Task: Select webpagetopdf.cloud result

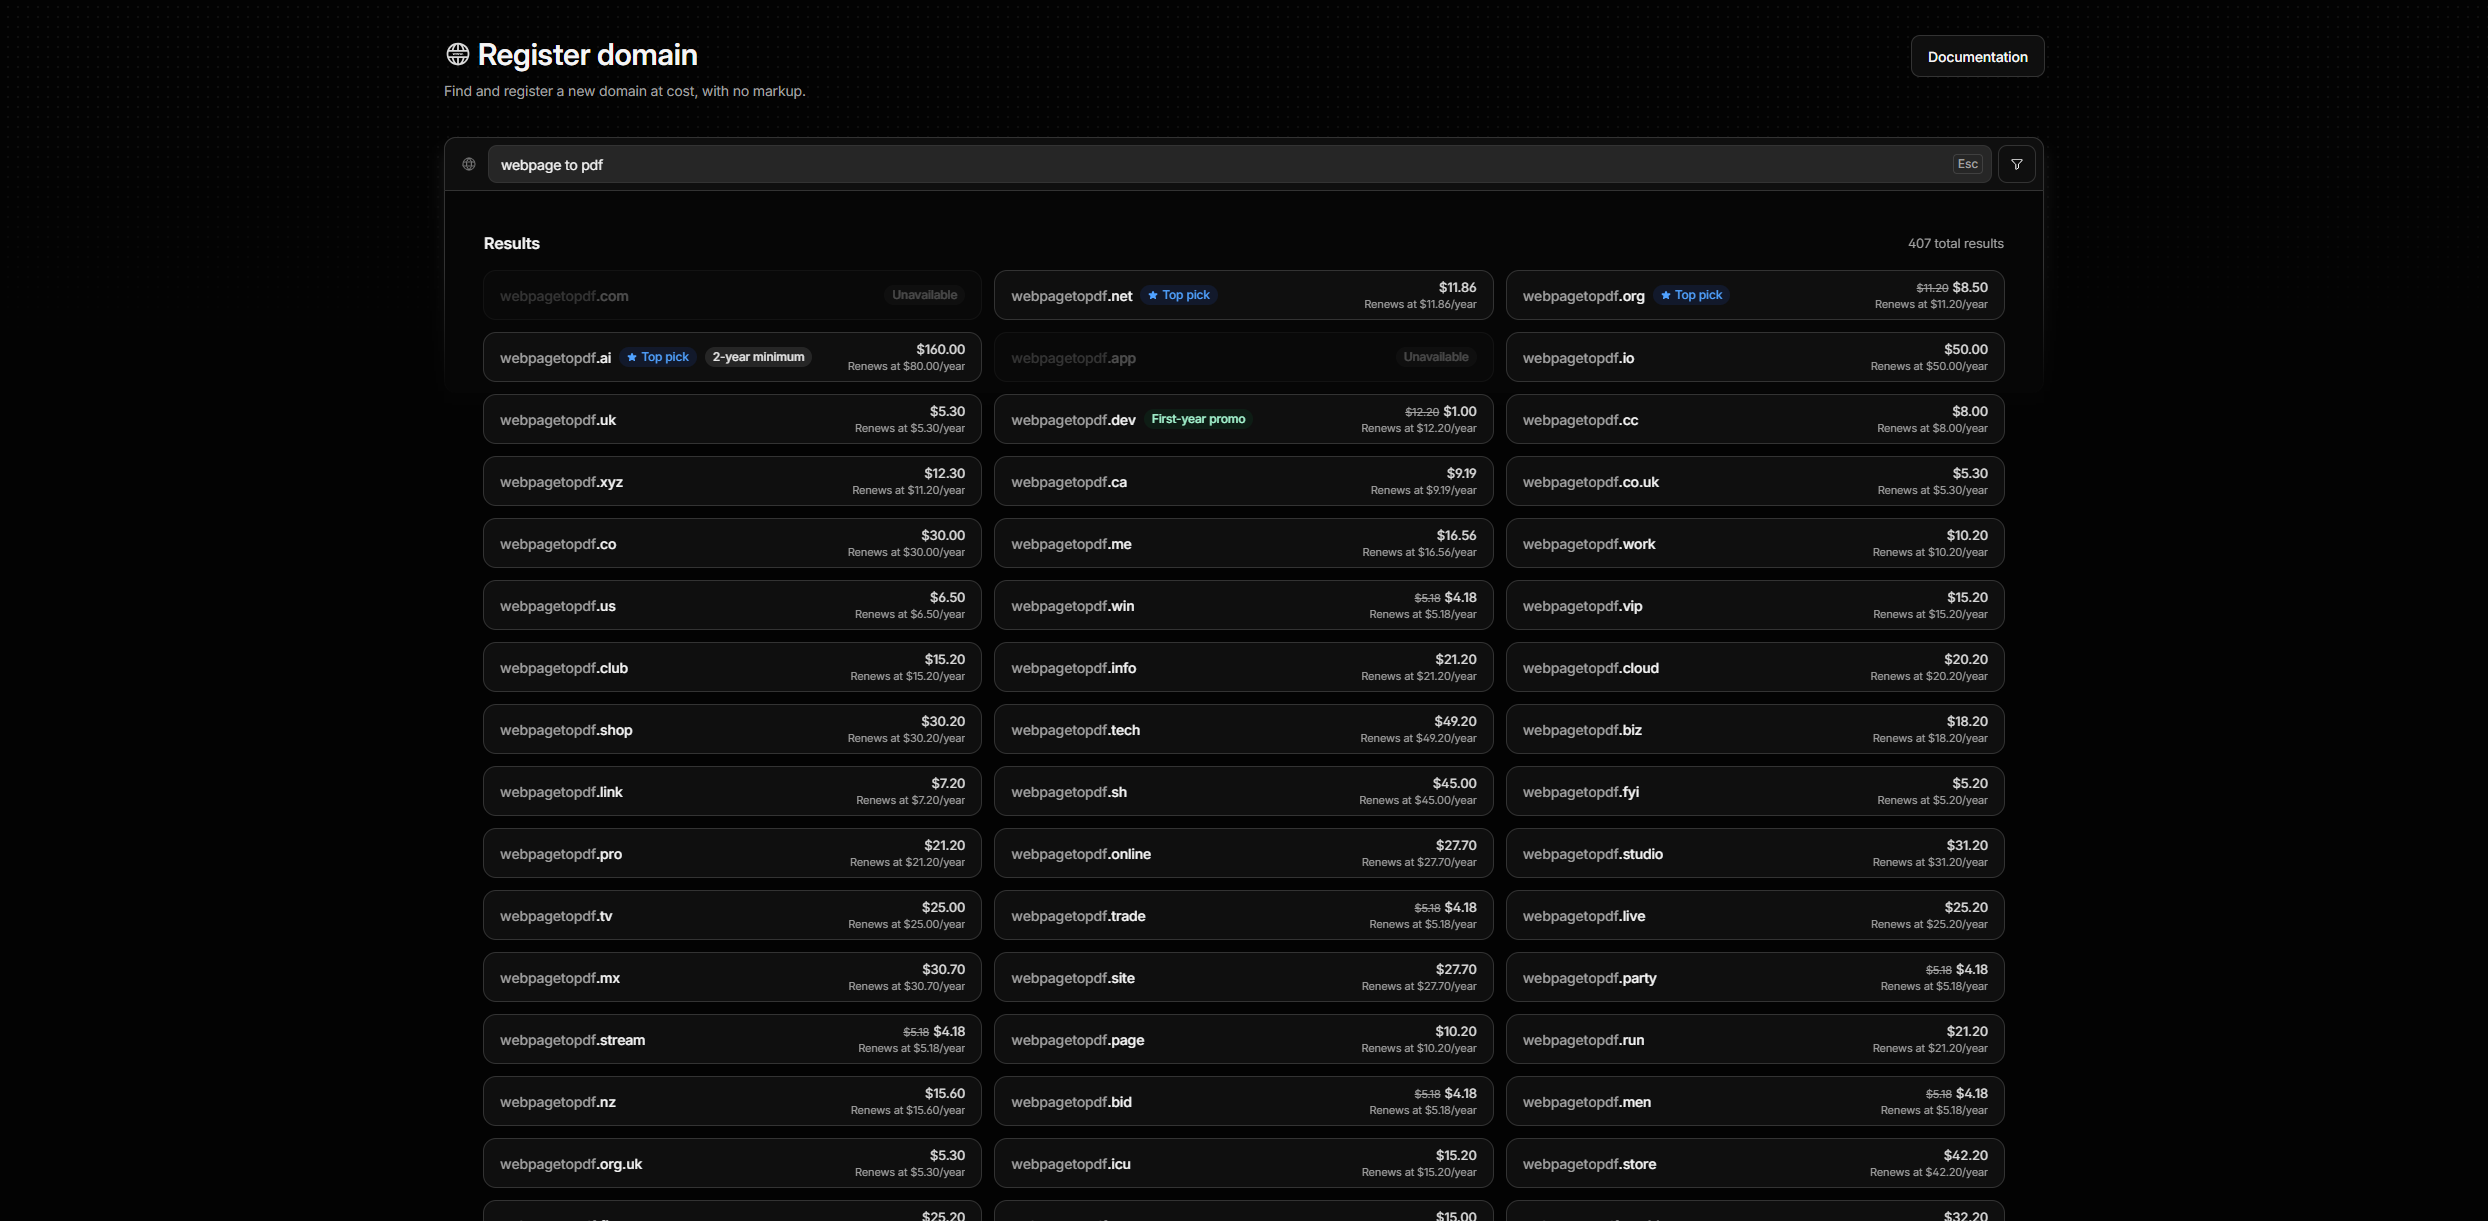Action: pyautogui.click(x=1755, y=667)
